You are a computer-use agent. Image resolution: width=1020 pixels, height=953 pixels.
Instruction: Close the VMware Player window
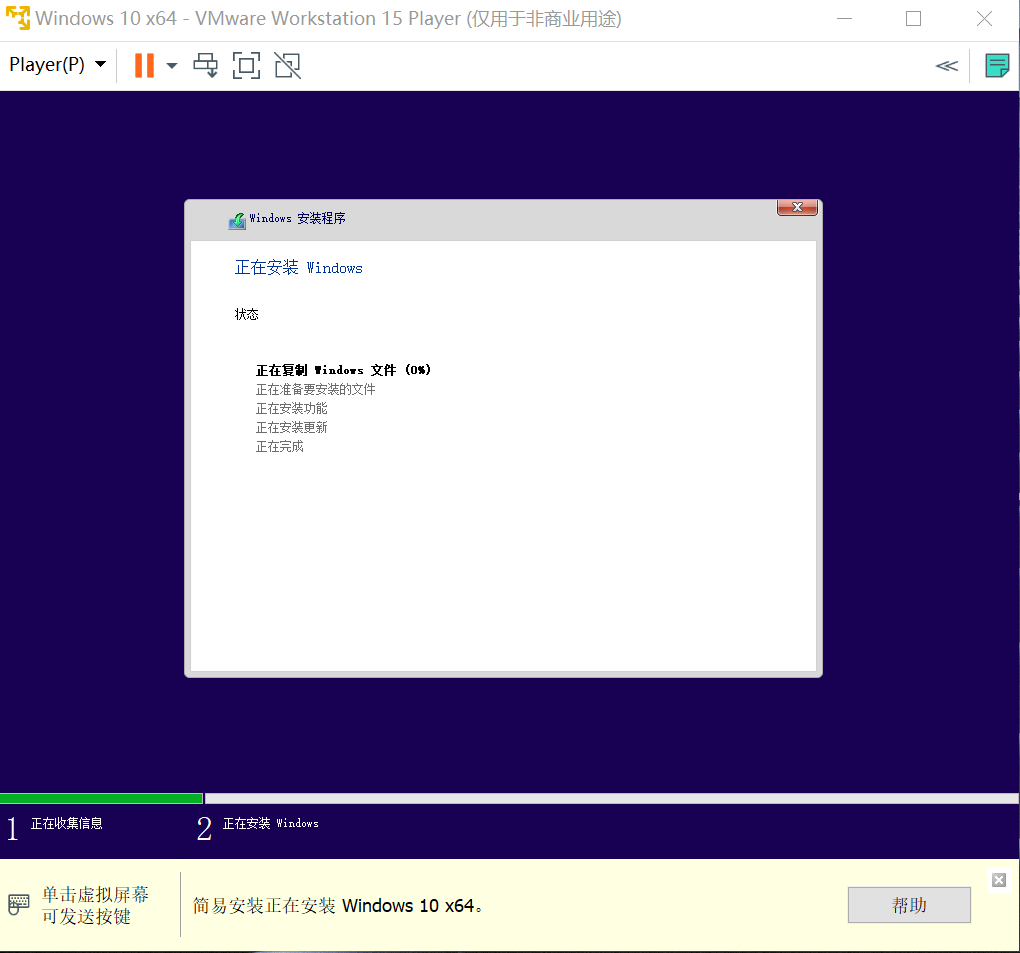click(x=984, y=19)
